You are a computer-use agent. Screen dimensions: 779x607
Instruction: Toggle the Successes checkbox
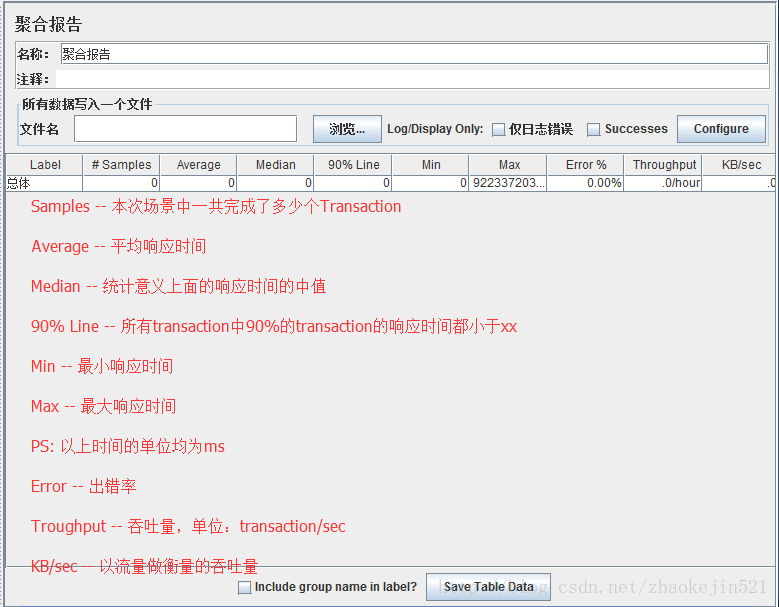pyautogui.click(x=593, y=130)
